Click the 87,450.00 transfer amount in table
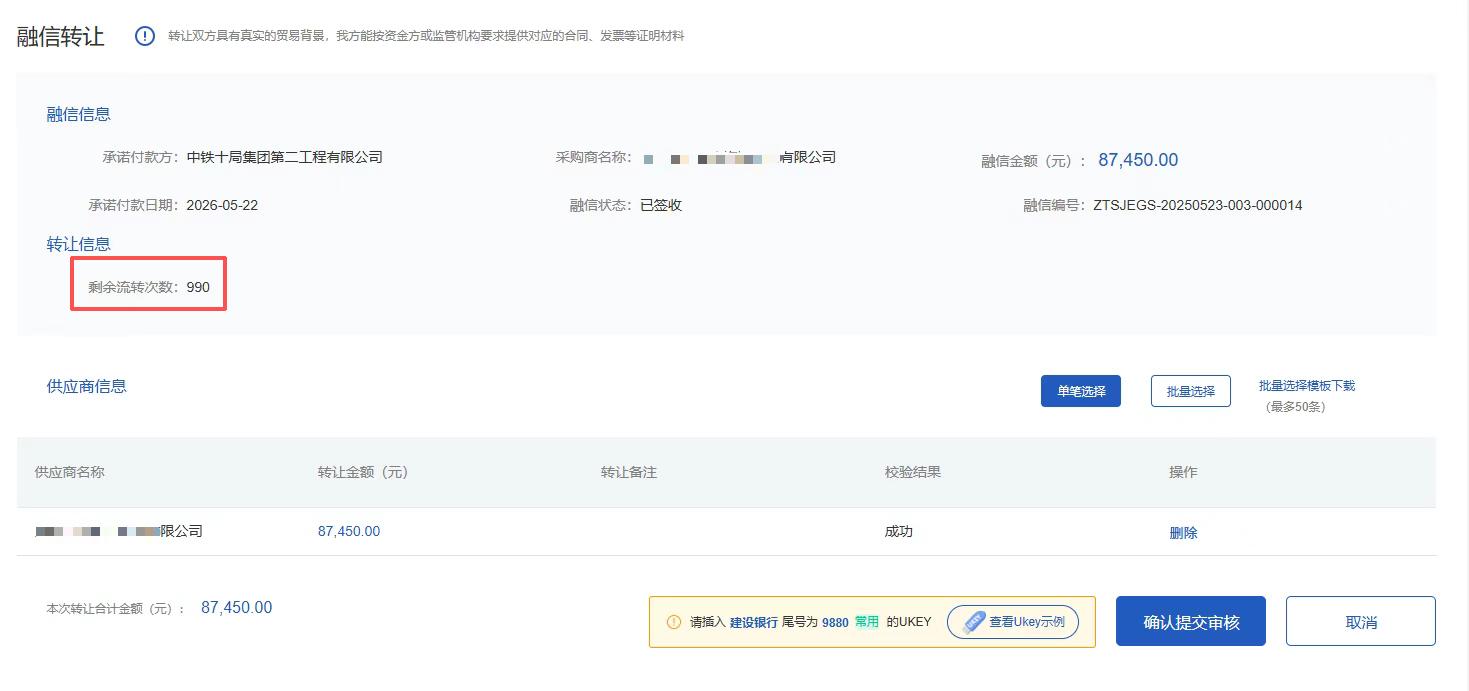This screenshot has height=691, width=1469. [348, 531]
